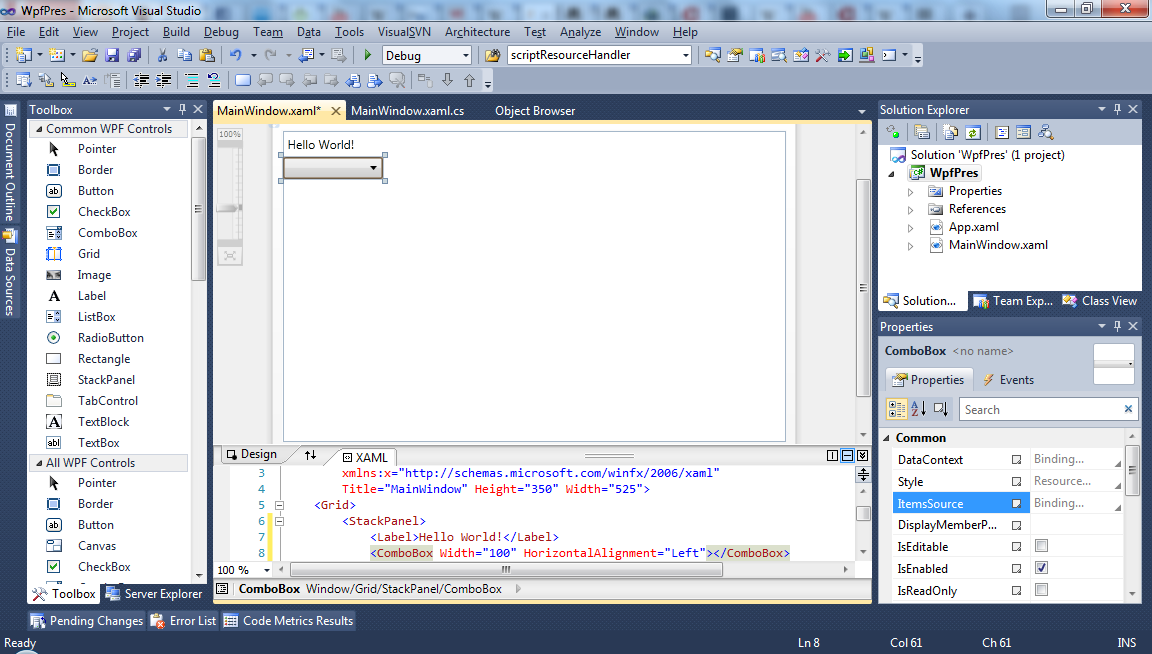Screen dimensions: 1152x654
Task: Collapse All WPF Controls group
Action: coord(39,463)
